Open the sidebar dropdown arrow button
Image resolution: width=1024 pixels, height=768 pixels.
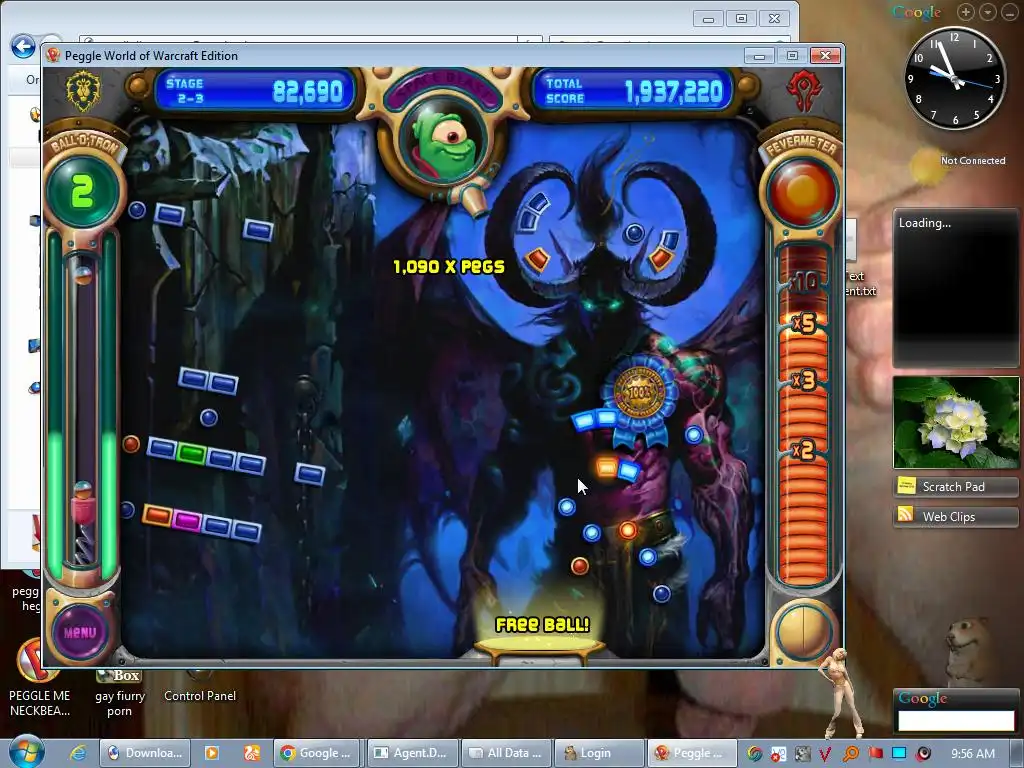tap(988, 12)
